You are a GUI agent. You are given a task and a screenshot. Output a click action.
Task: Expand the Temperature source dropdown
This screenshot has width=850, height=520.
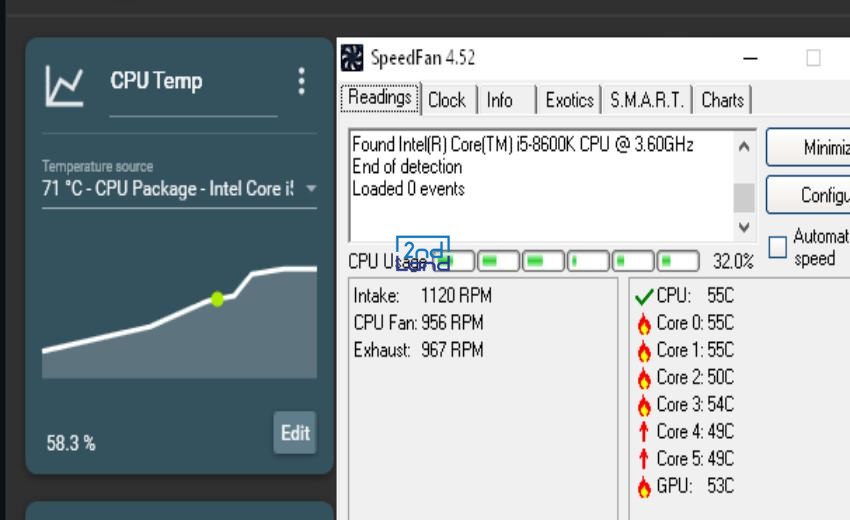(310, 189)
